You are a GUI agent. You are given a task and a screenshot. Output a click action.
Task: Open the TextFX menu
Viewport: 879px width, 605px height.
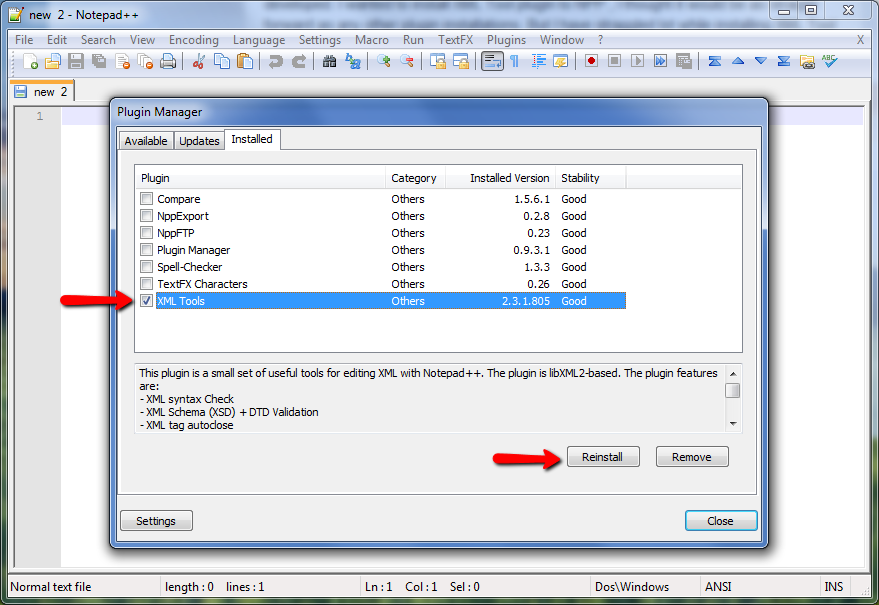click(x=455, y=40)
